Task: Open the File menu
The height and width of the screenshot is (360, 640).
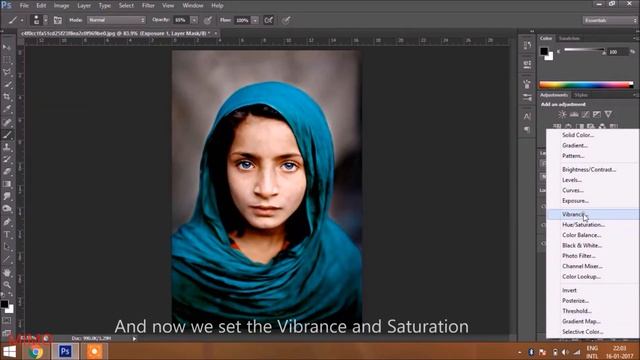Action: tap(24, 6)
